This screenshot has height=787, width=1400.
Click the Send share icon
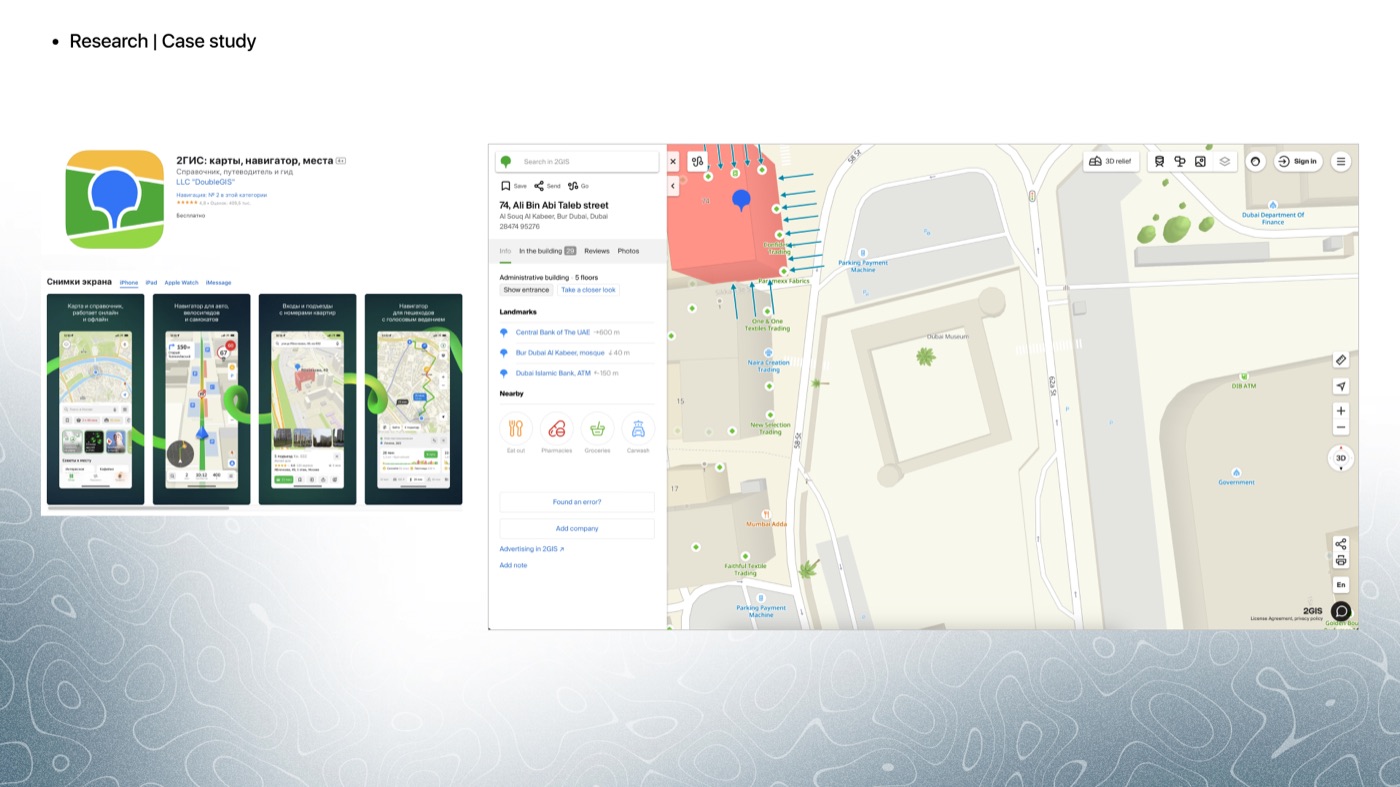[x=539, y=186]
